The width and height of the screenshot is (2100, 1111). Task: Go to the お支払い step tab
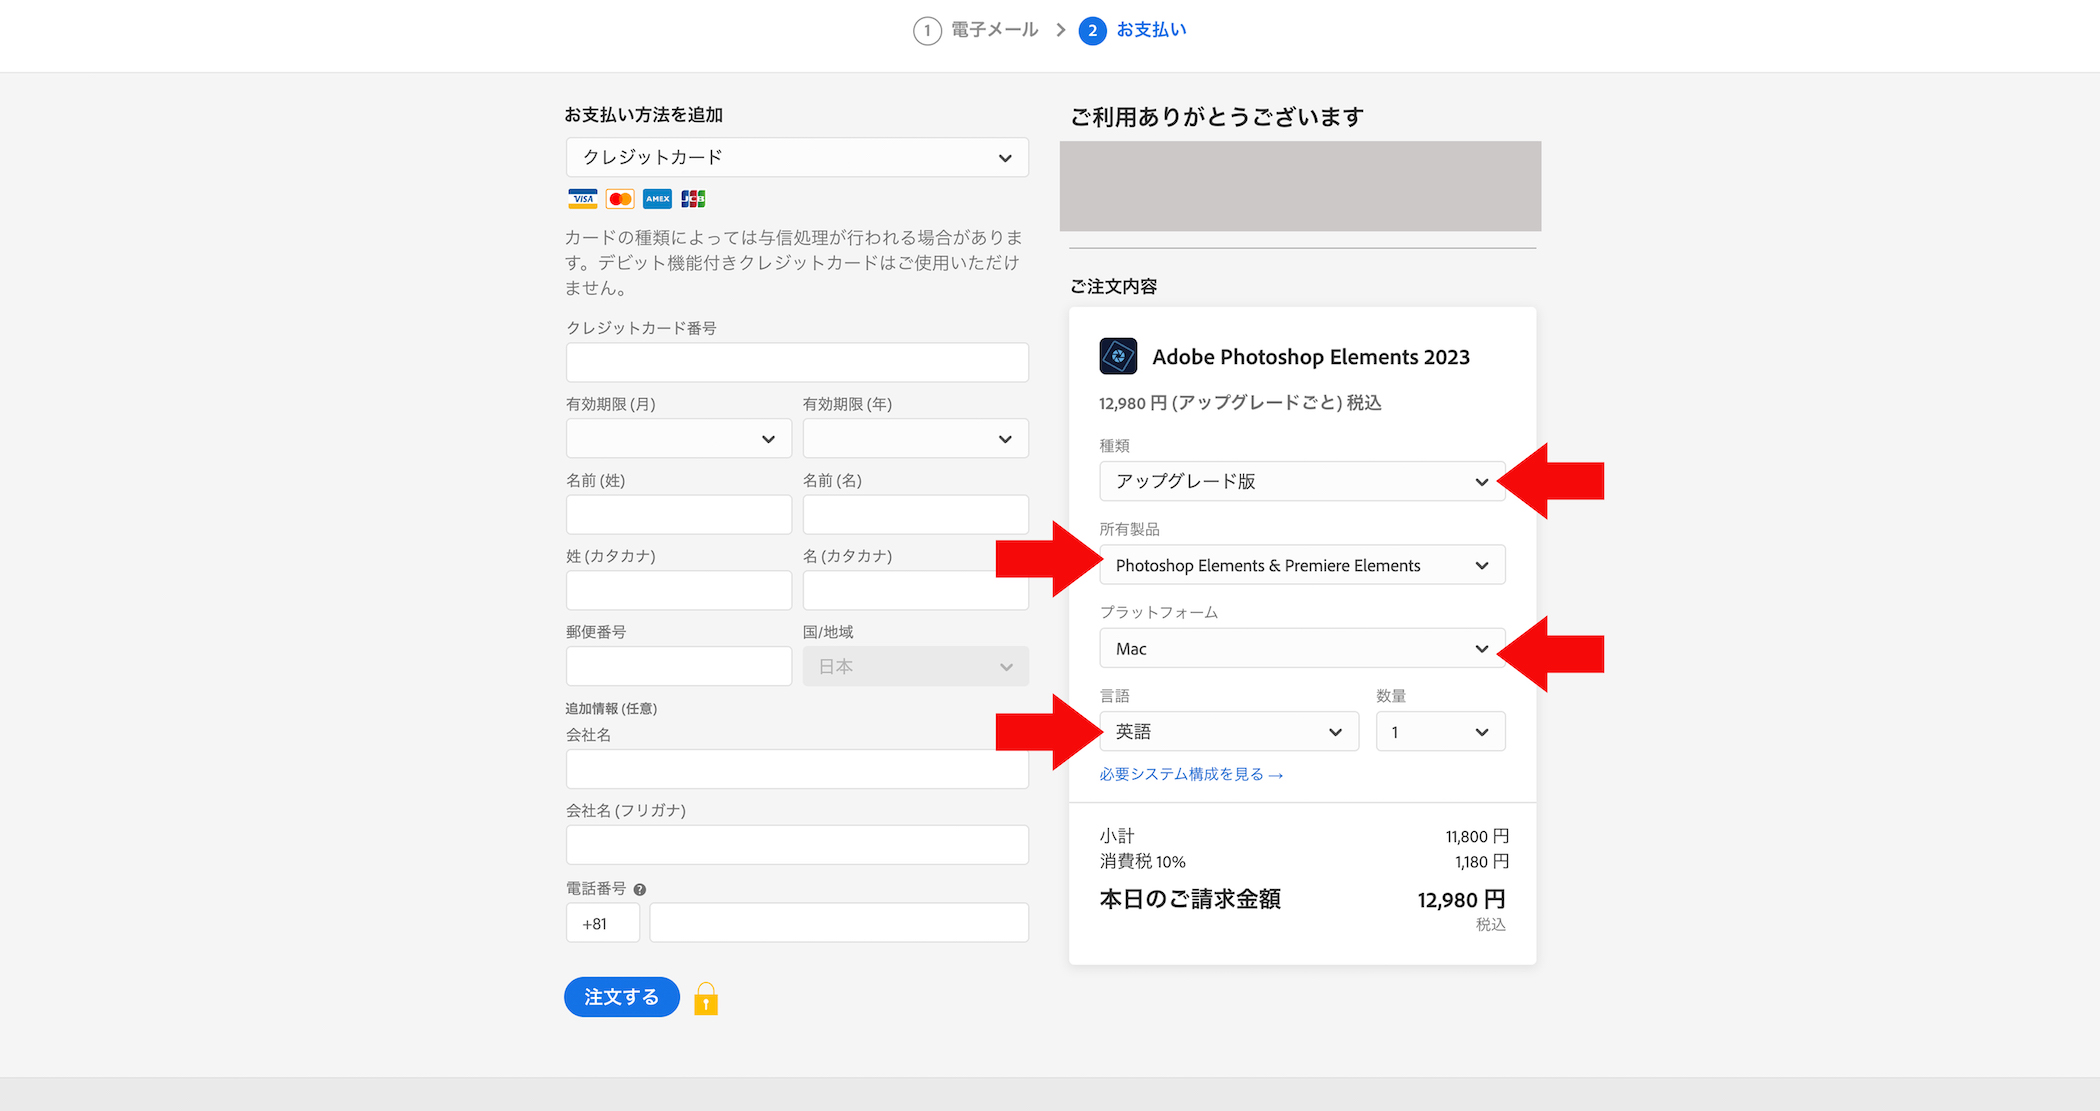click(1150, 30)
